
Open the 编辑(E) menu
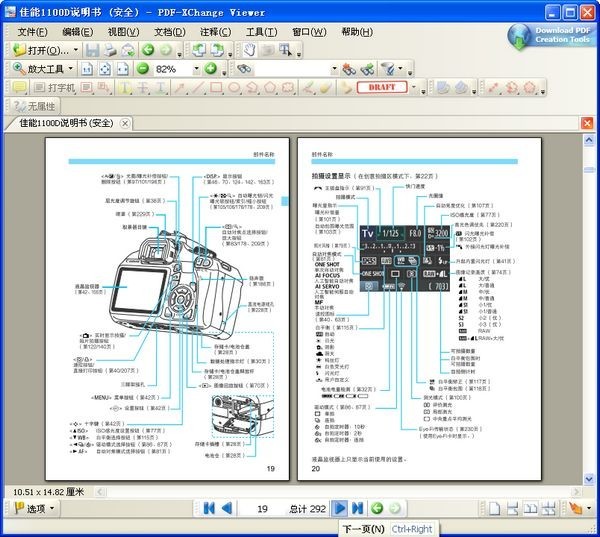pos(78,32)
